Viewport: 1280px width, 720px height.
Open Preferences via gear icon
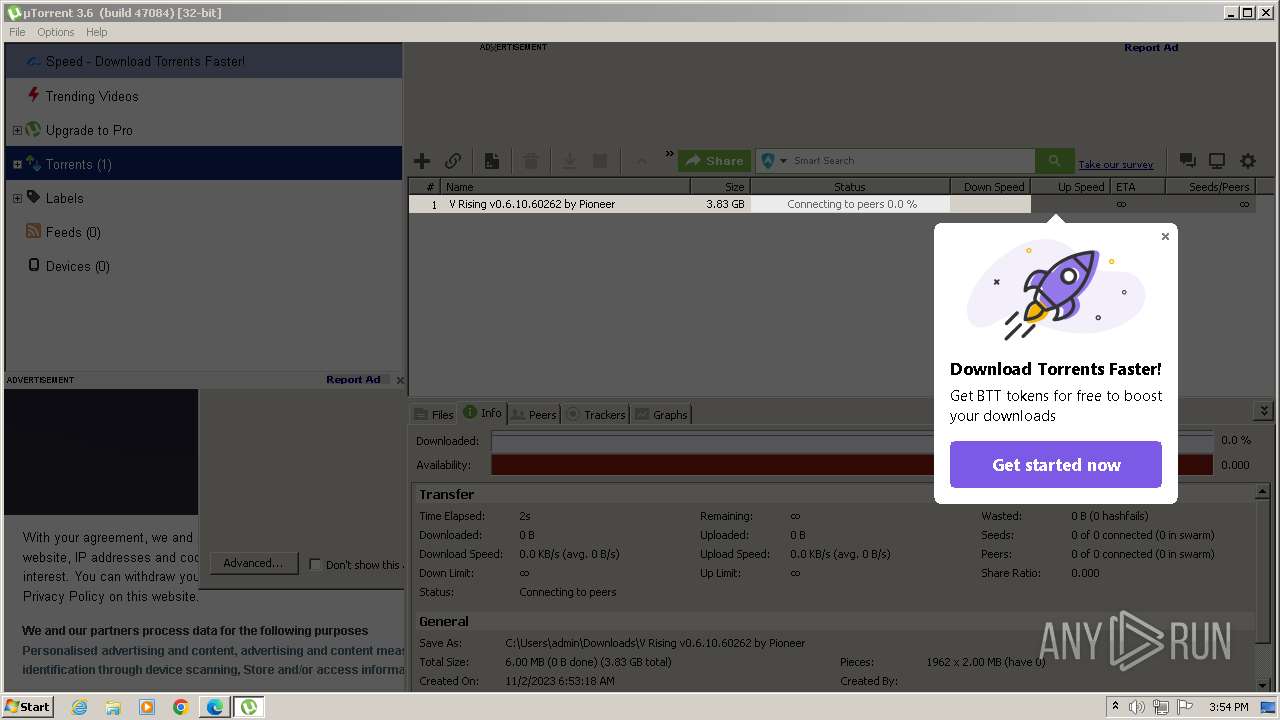tap(1248, 161)
